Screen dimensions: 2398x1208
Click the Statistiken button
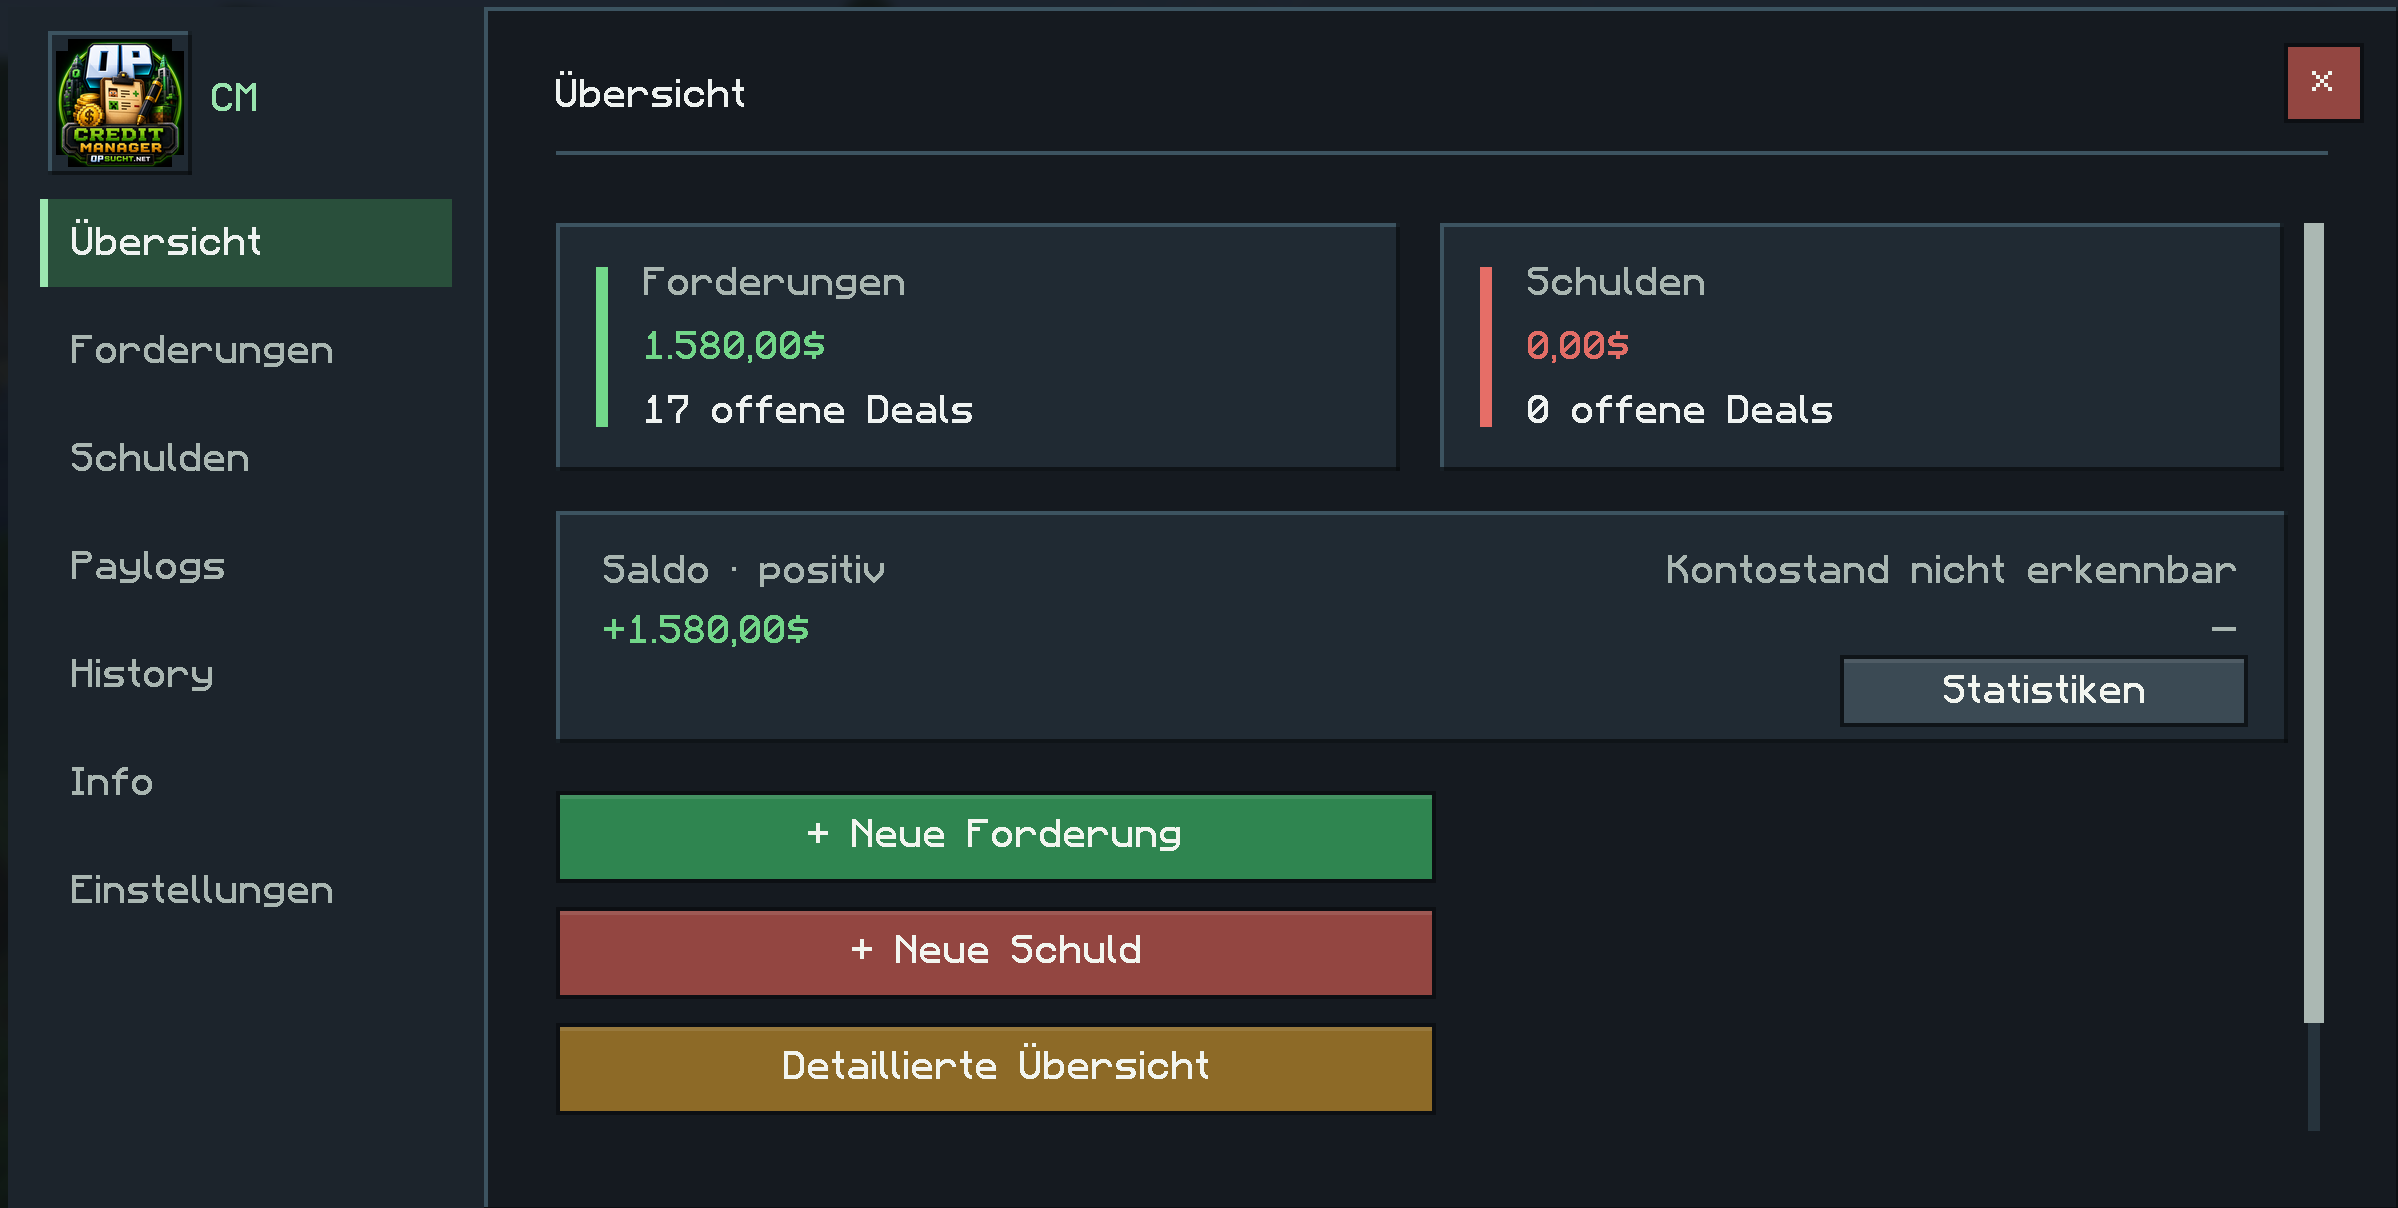[x=2043, y=690]
